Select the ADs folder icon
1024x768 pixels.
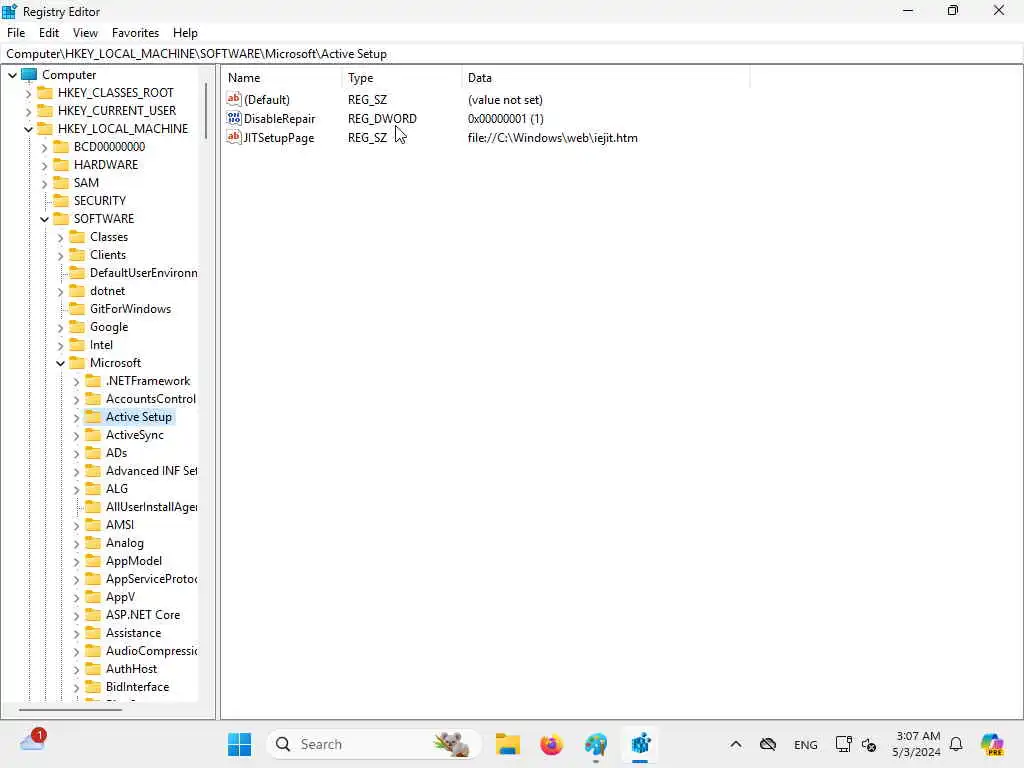(93, 453)
